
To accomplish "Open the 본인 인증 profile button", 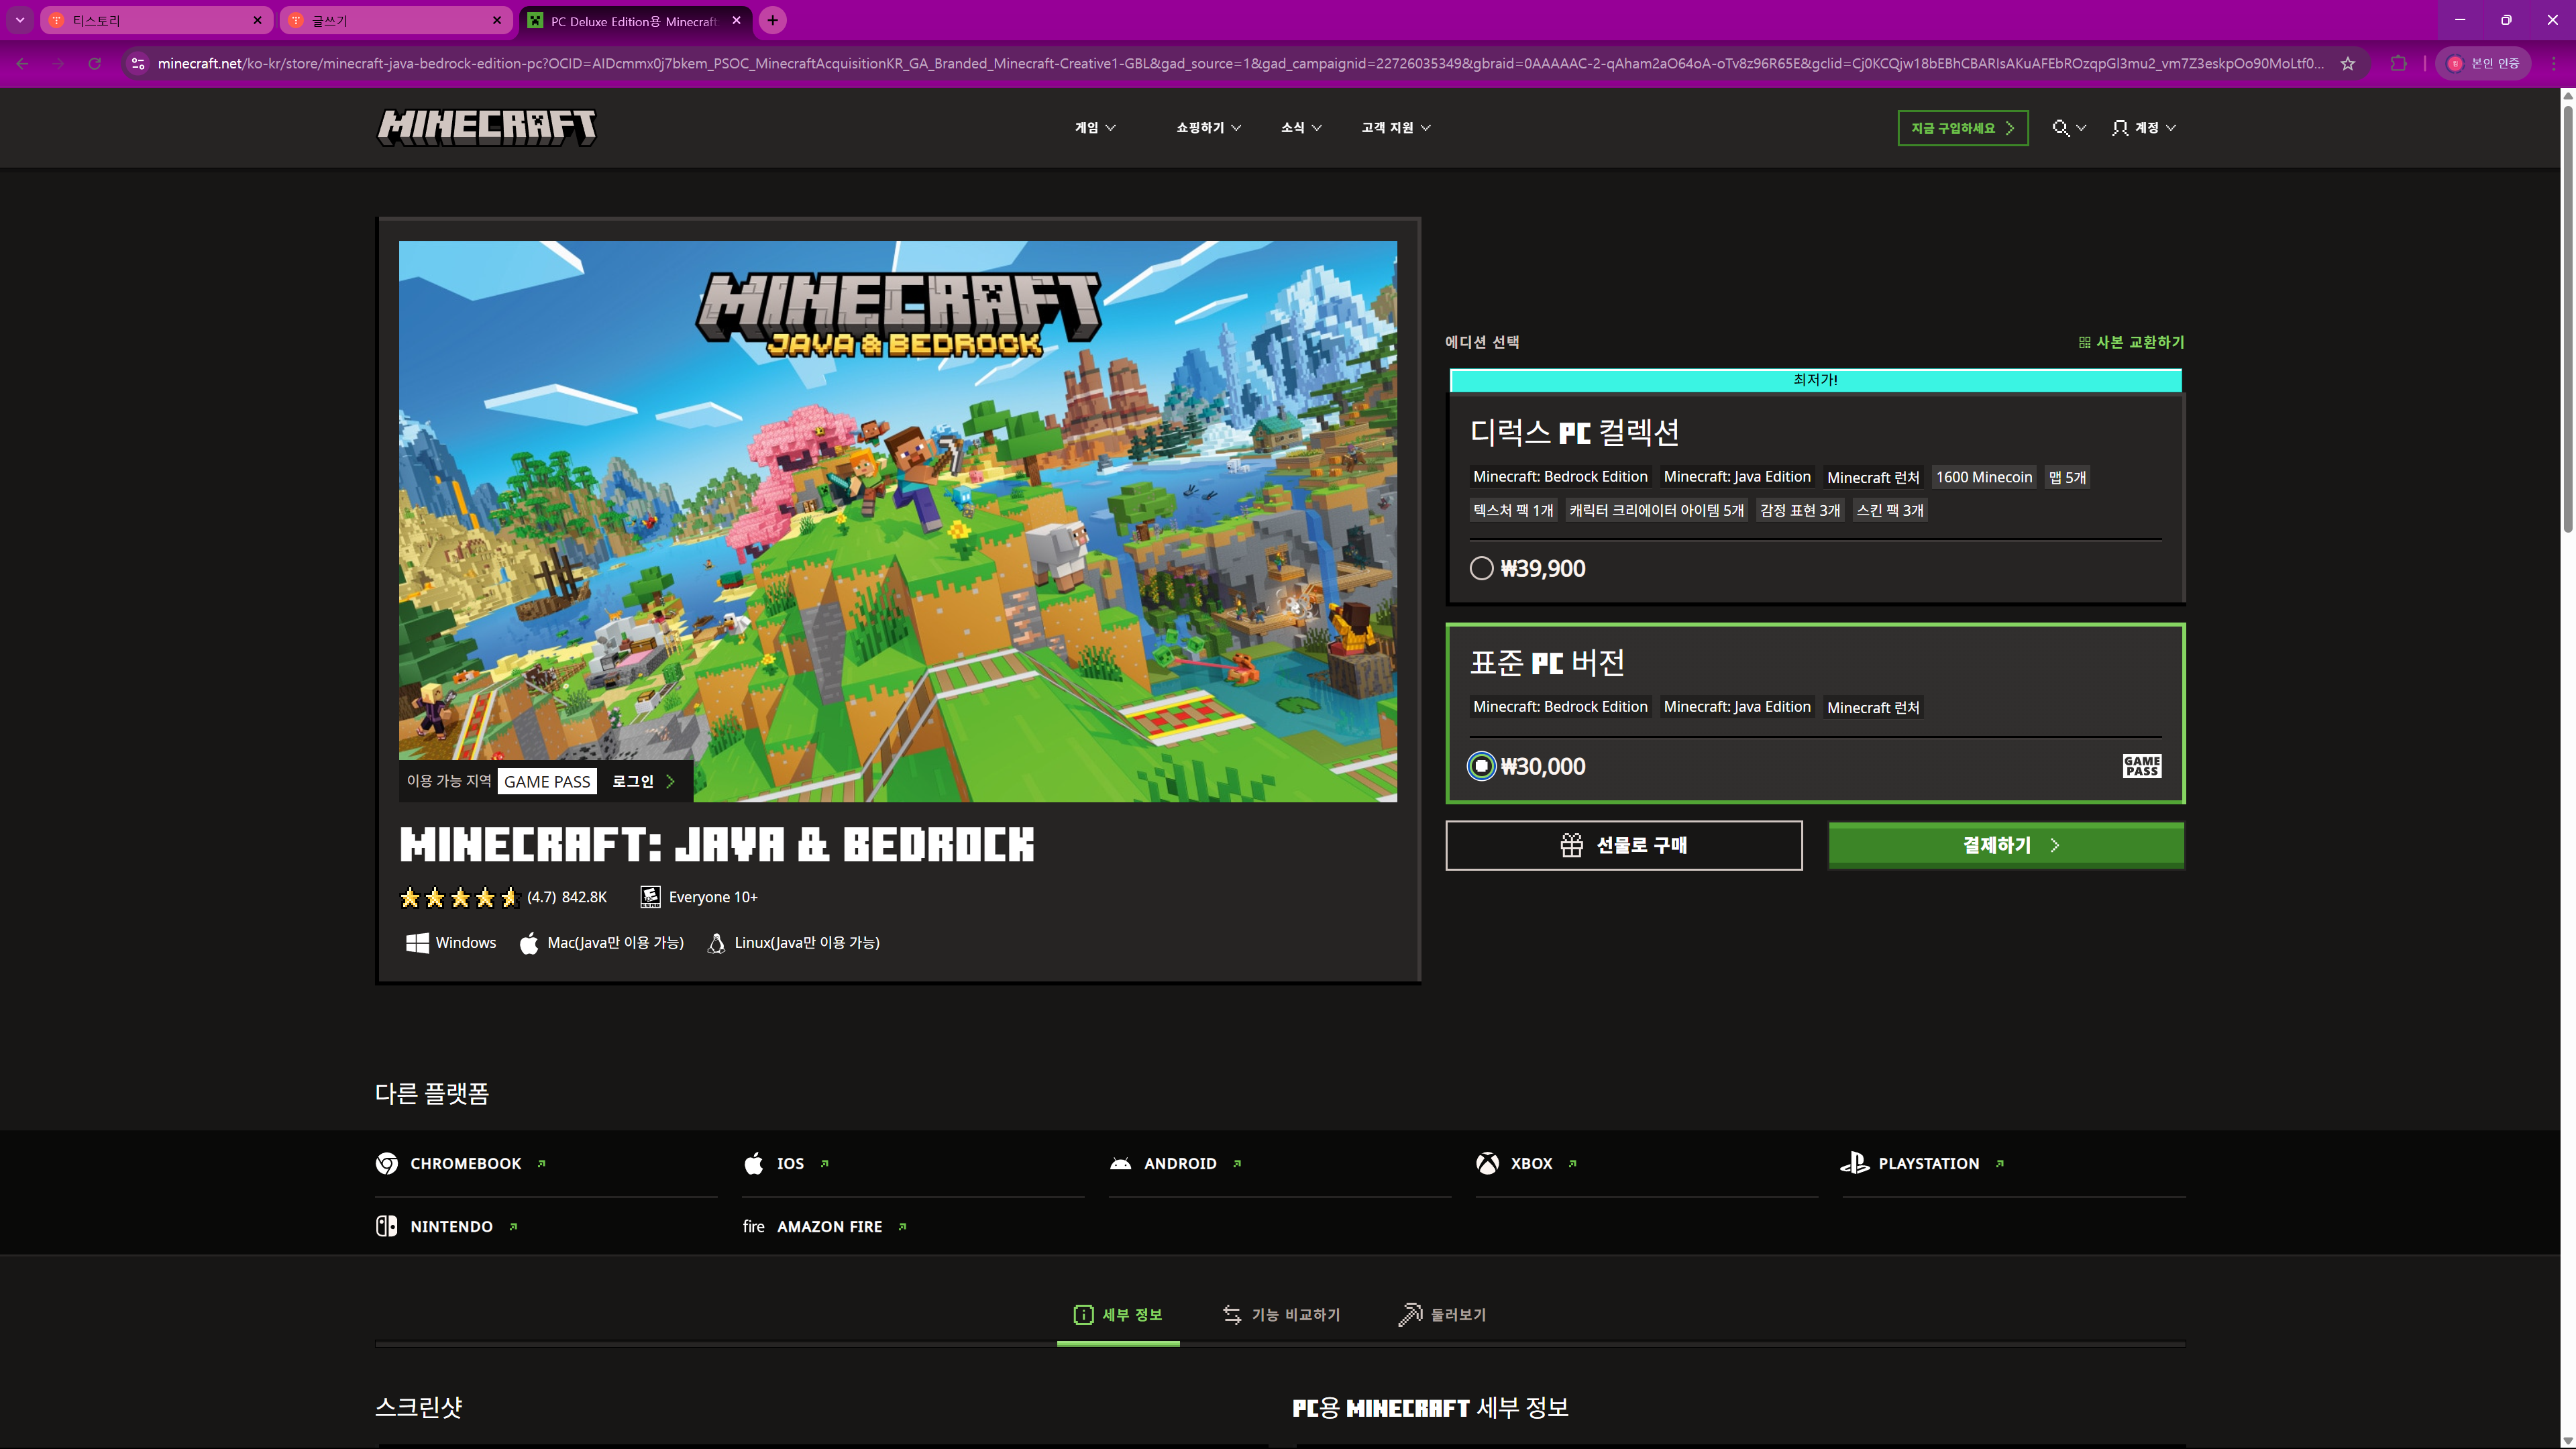I will point(2483,63).
